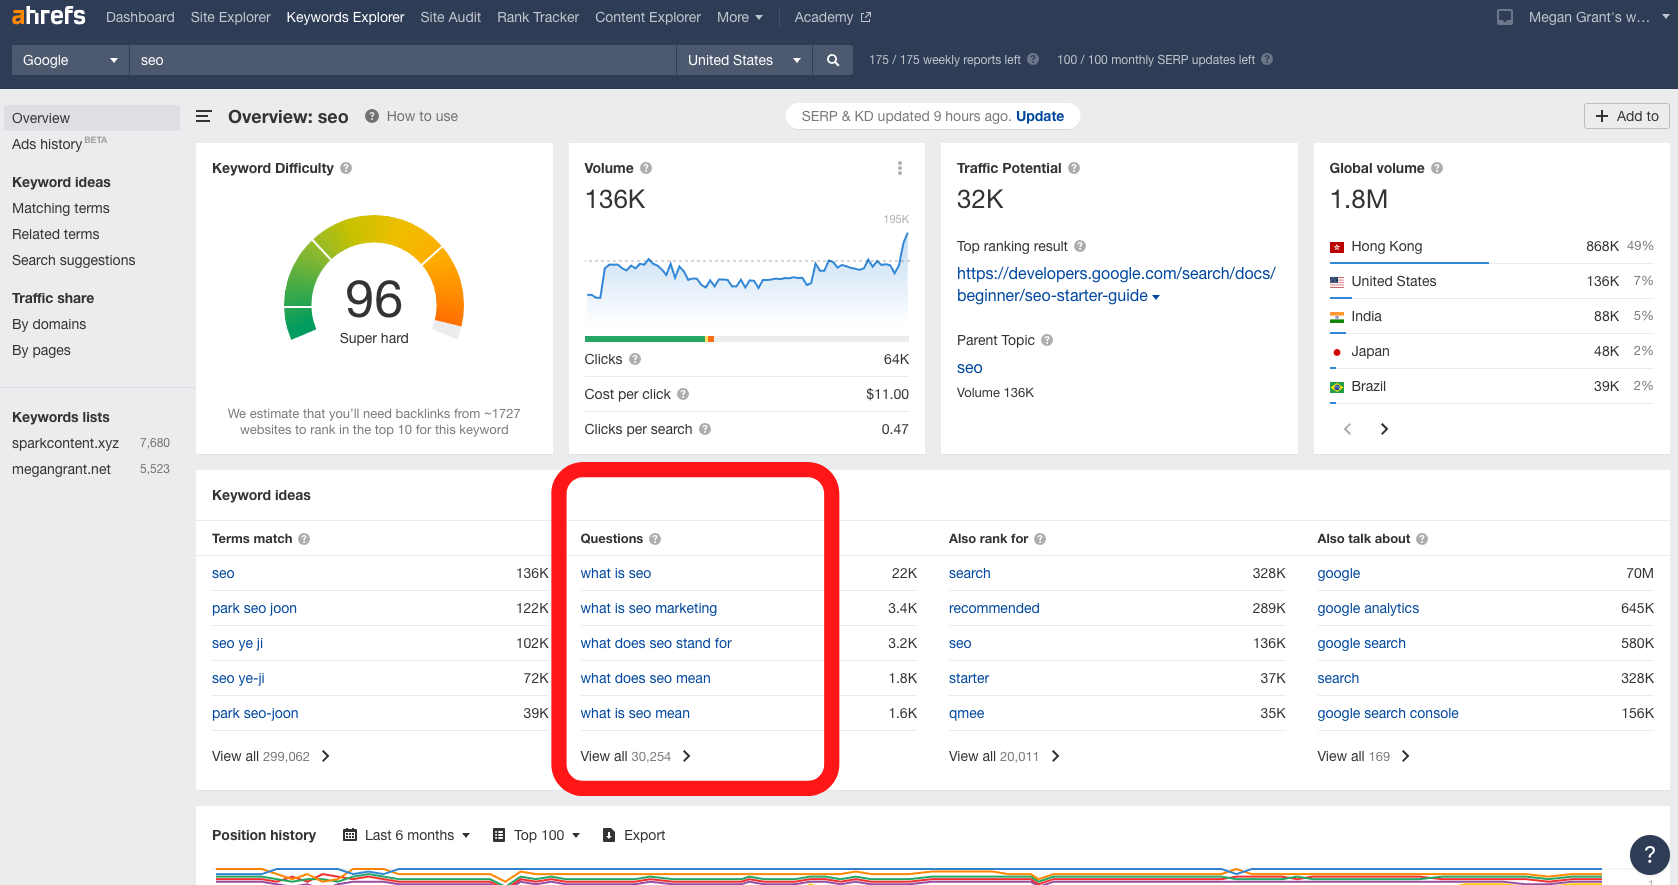Screen dimensions: 1678x885
Task: Go to next global volume countries page
Action: click(x=1384, y=429)
